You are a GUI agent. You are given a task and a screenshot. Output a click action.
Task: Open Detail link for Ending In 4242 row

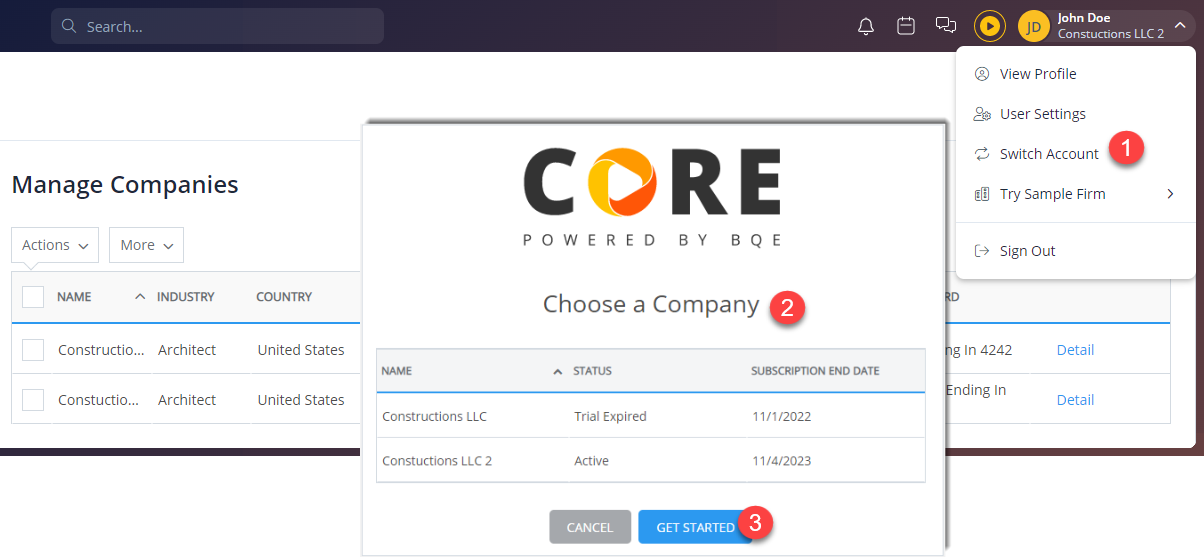1075,350
